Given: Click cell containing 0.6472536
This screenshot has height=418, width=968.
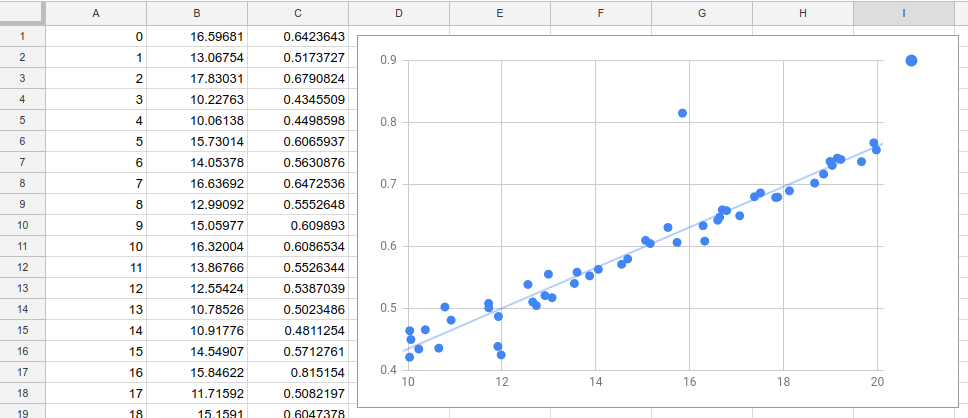Looking at the screenshot, I should click(298, 183).
